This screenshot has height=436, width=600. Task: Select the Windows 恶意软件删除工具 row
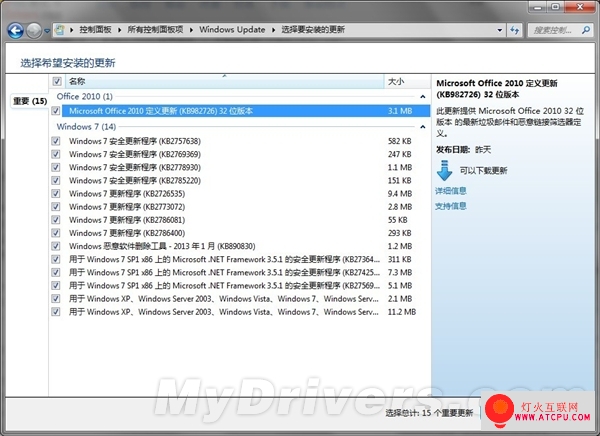click(x=246, y=246)
